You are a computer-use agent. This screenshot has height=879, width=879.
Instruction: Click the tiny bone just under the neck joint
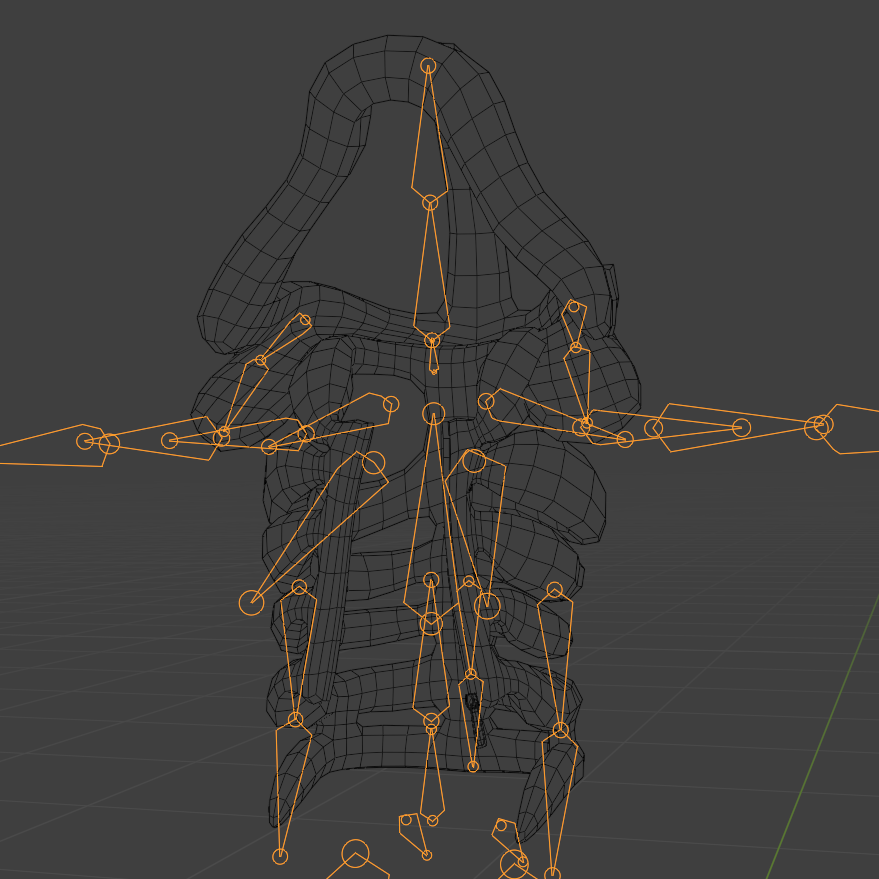(x=433, y=358)
